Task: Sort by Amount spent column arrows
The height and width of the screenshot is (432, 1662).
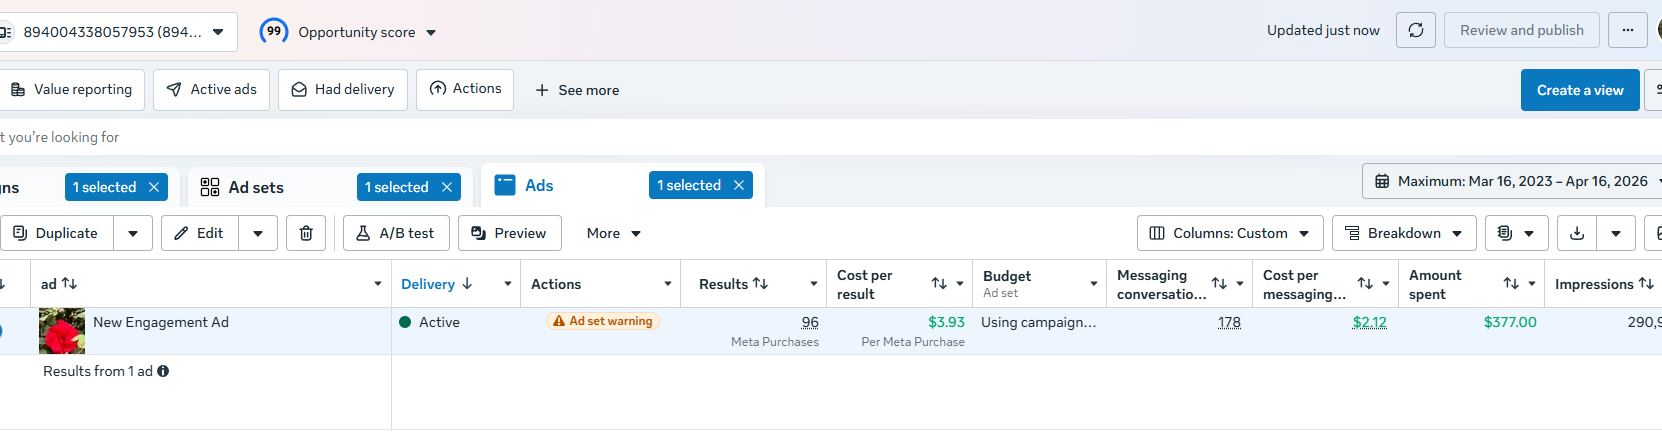Action: tap(1511, 284)
